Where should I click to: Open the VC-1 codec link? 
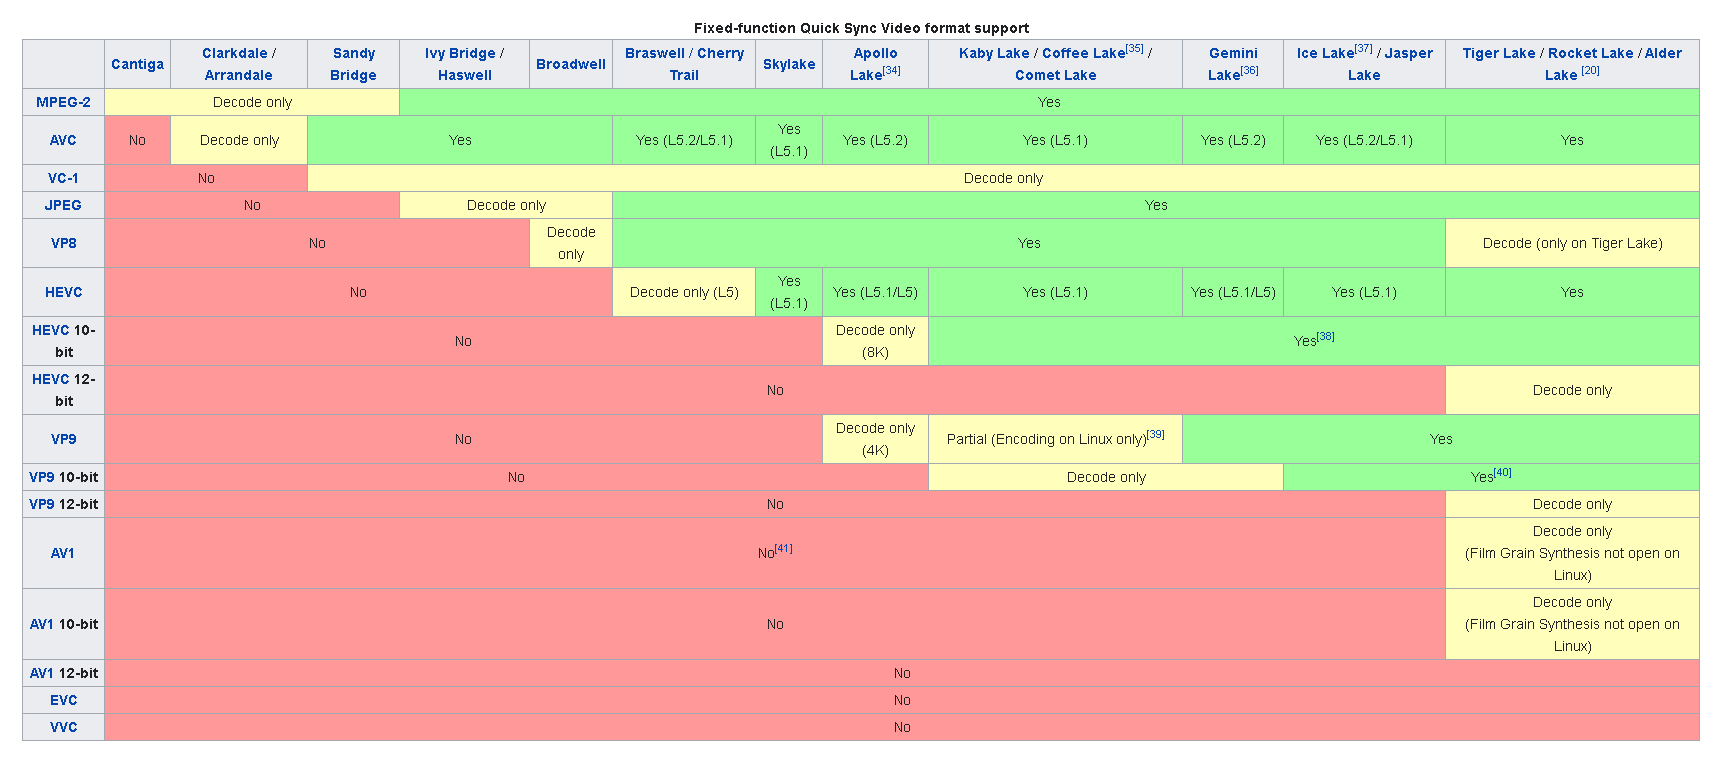[x=63, y=178]
